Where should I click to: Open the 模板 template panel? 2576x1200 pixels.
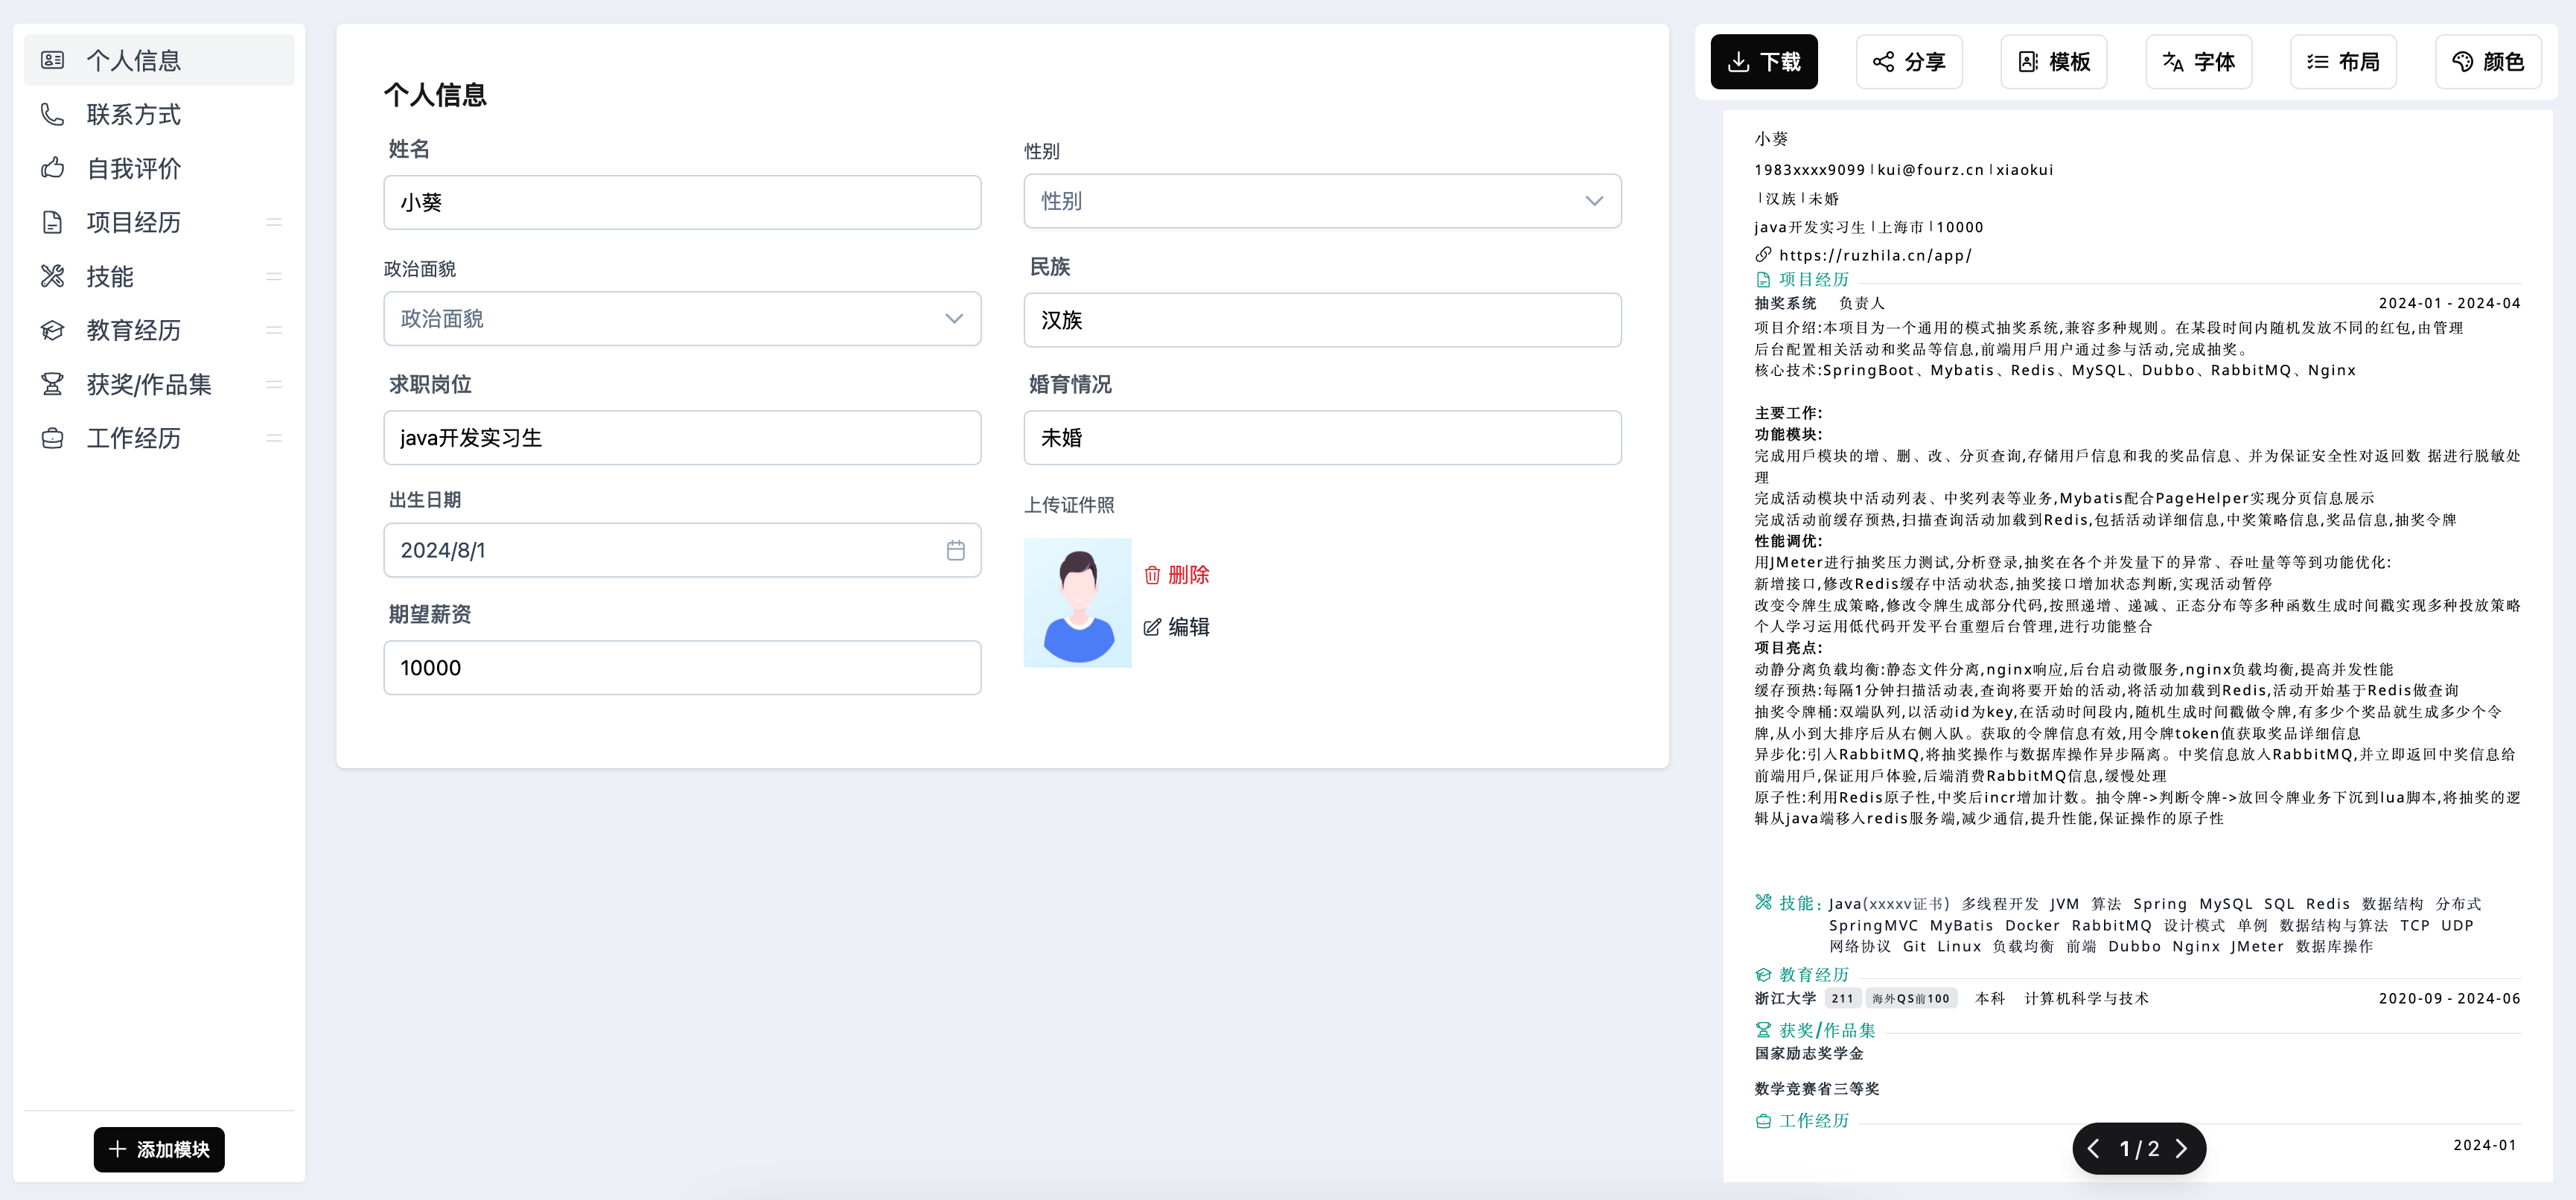pos(2053,61)
